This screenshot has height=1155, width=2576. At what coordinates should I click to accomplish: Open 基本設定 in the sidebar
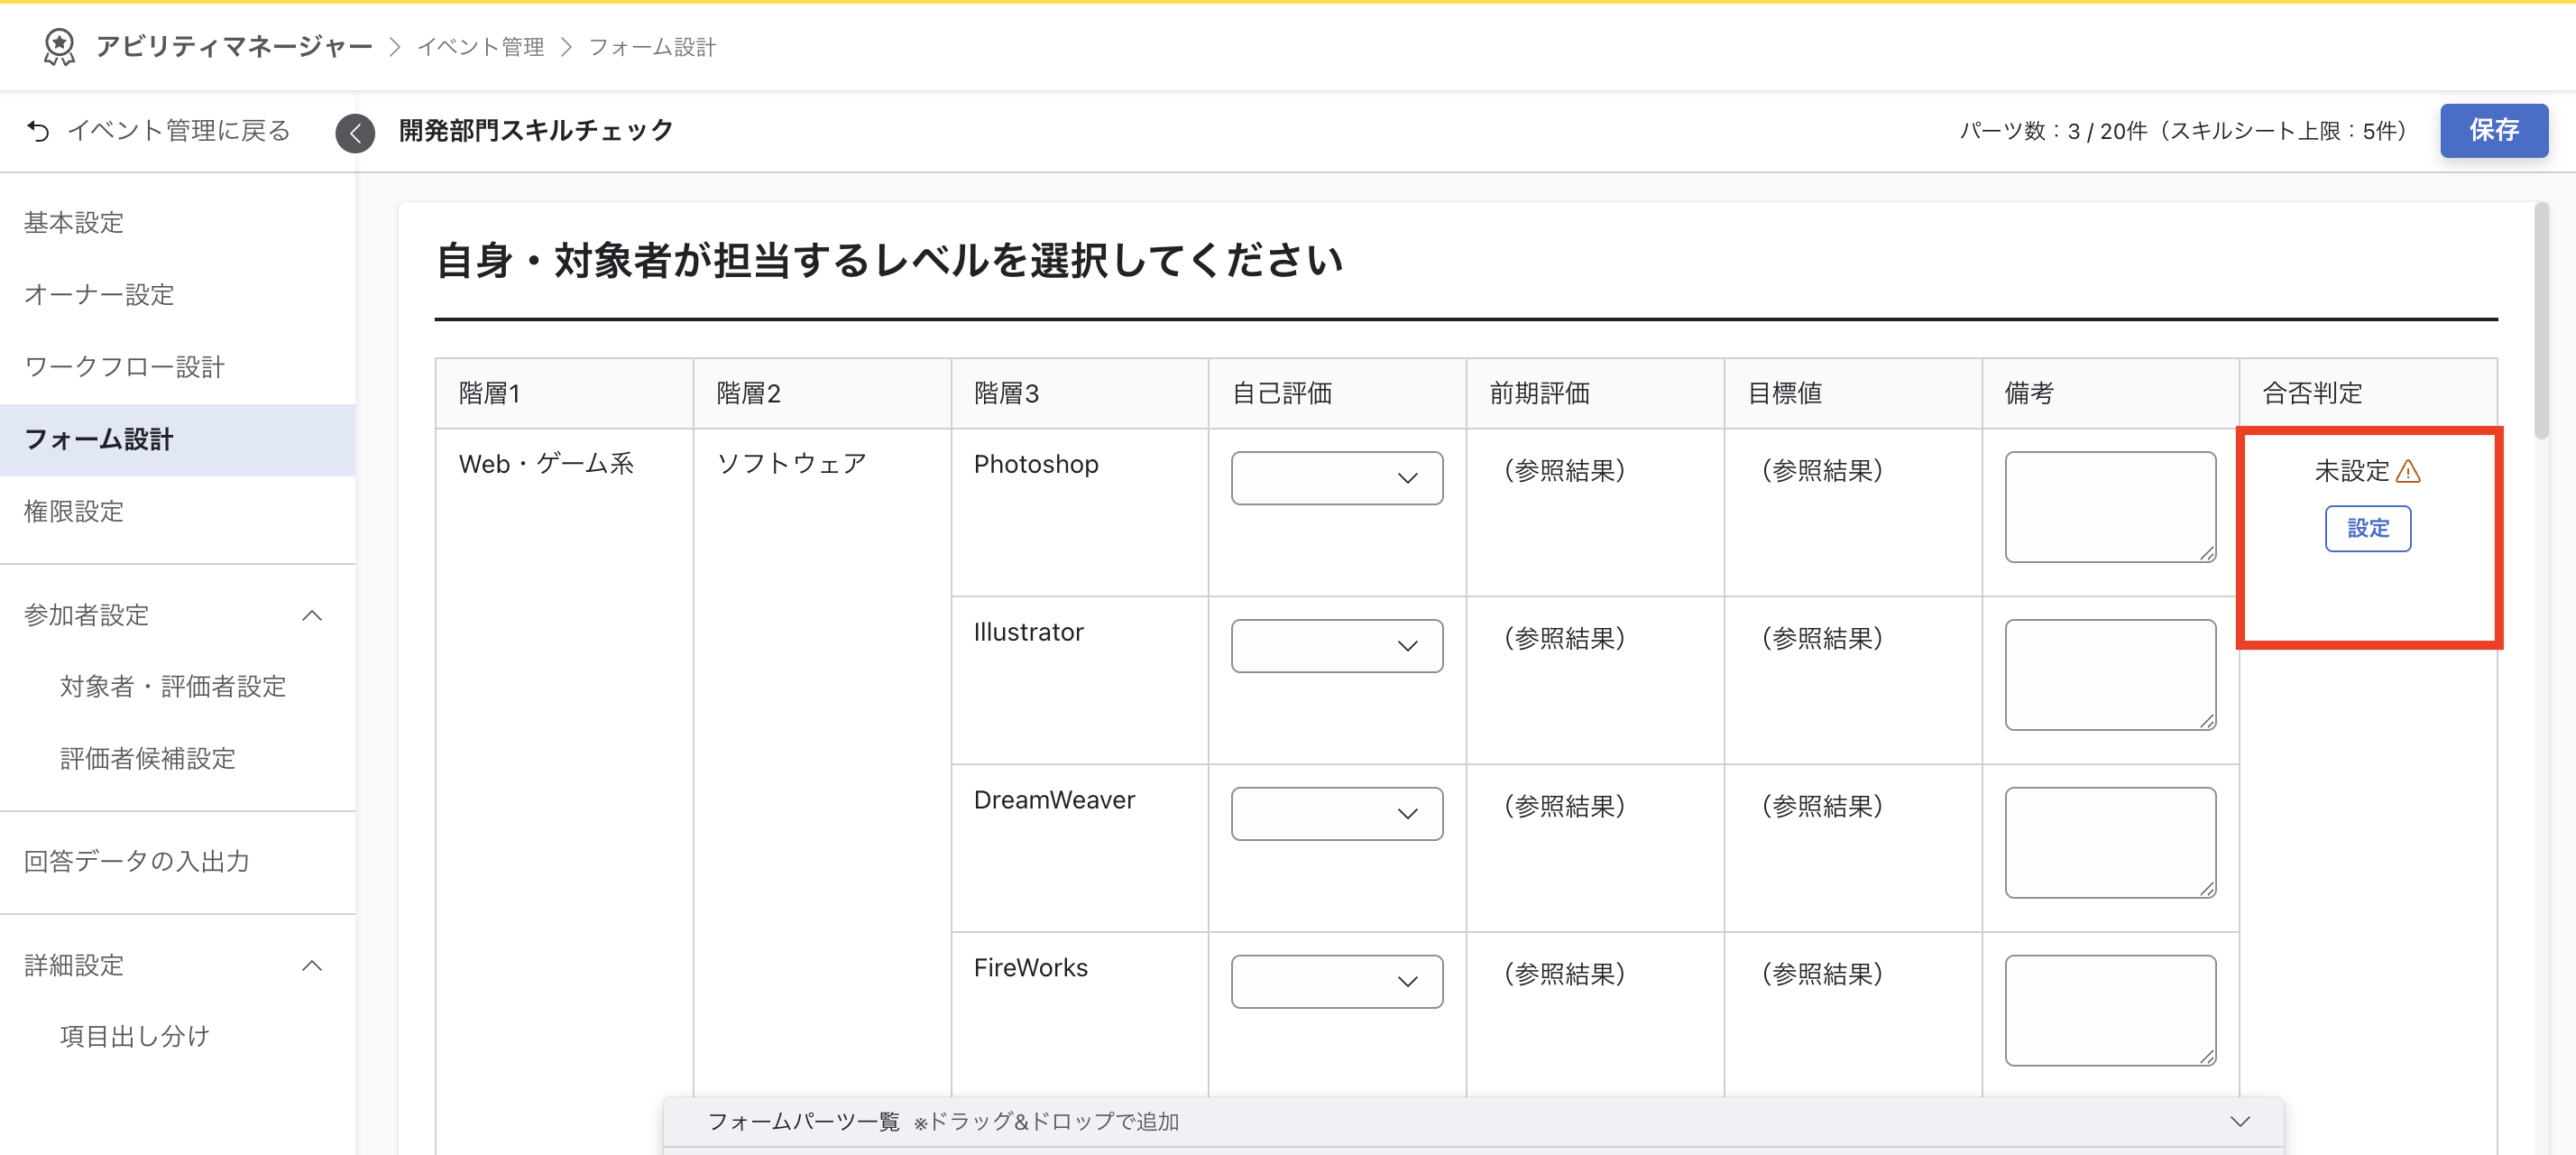74,222
